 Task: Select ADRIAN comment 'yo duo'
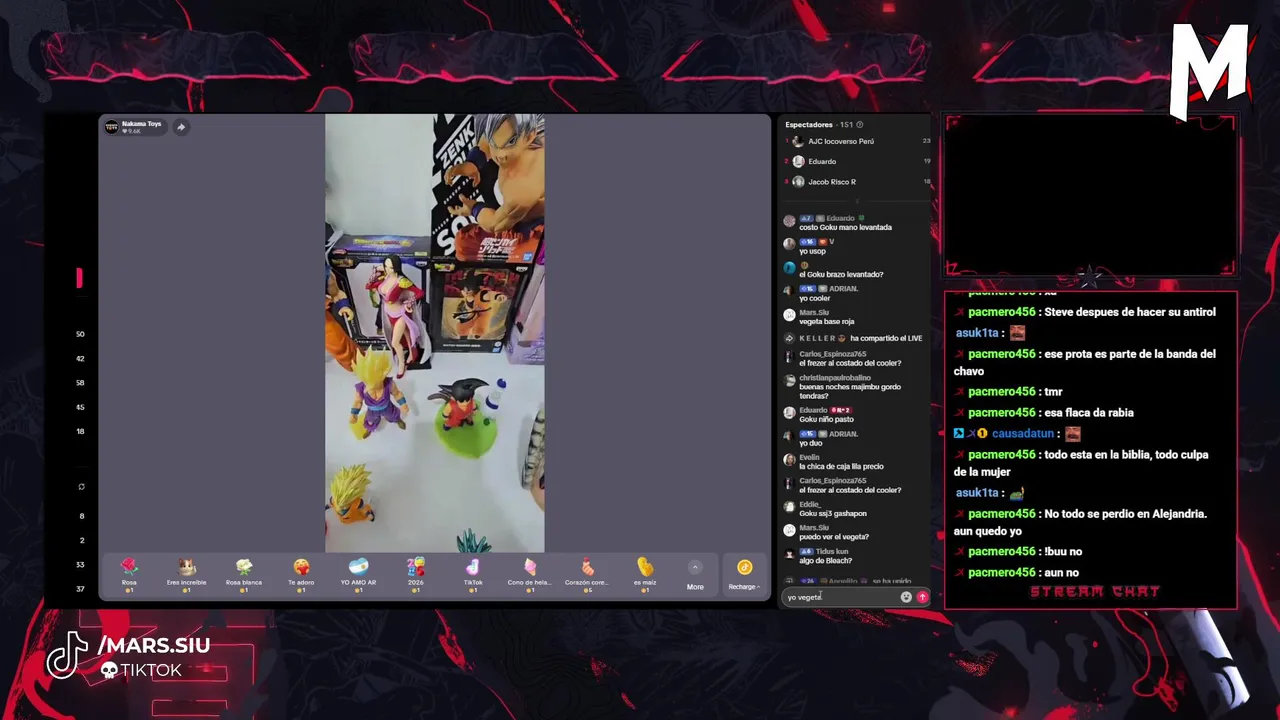point(810,443)
